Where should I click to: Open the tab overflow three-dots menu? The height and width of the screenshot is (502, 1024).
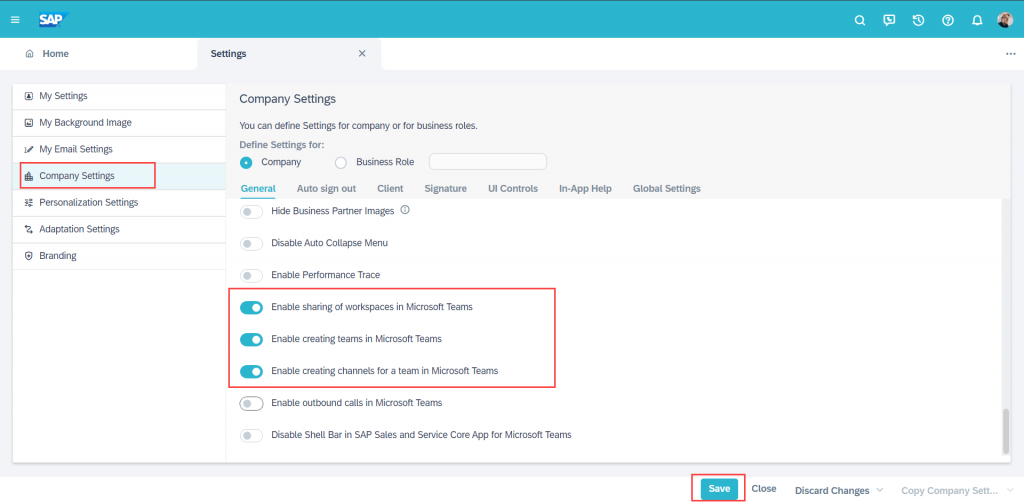coord(1010,54)
